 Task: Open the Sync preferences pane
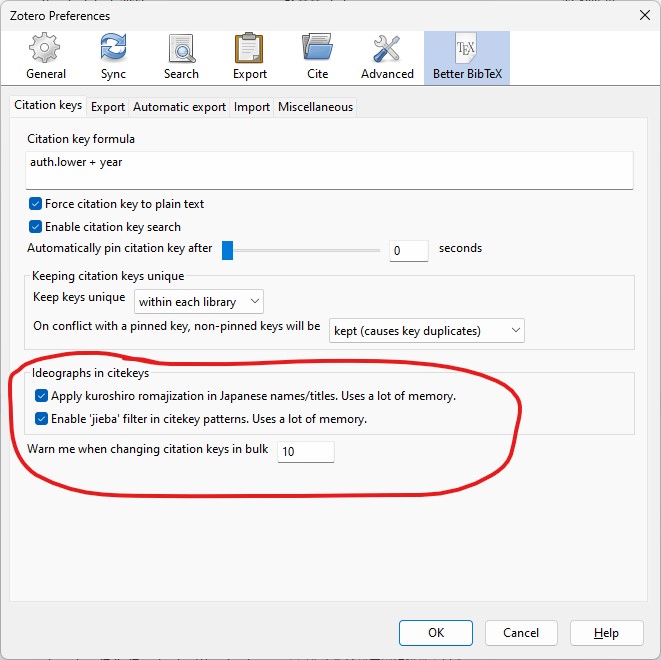[113, 57]
